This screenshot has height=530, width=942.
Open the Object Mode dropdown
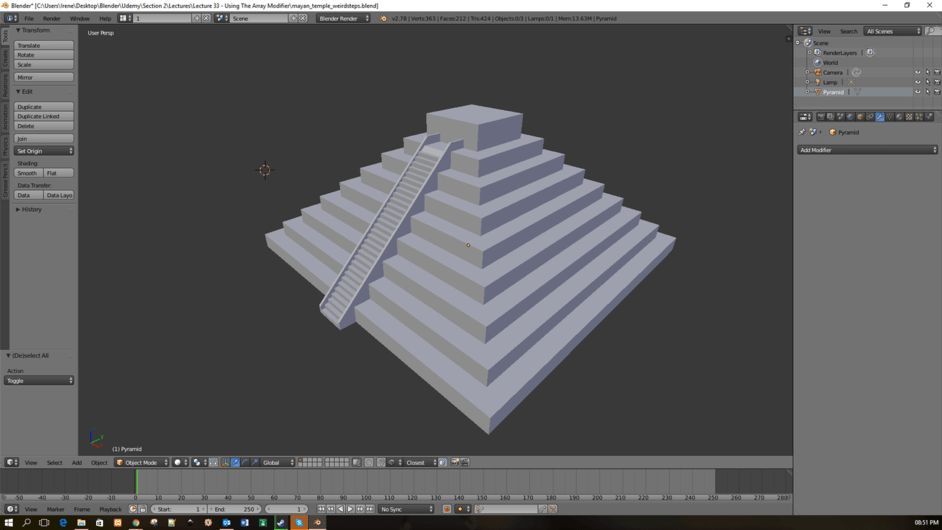pyautogui.click(x=141, y=463)
